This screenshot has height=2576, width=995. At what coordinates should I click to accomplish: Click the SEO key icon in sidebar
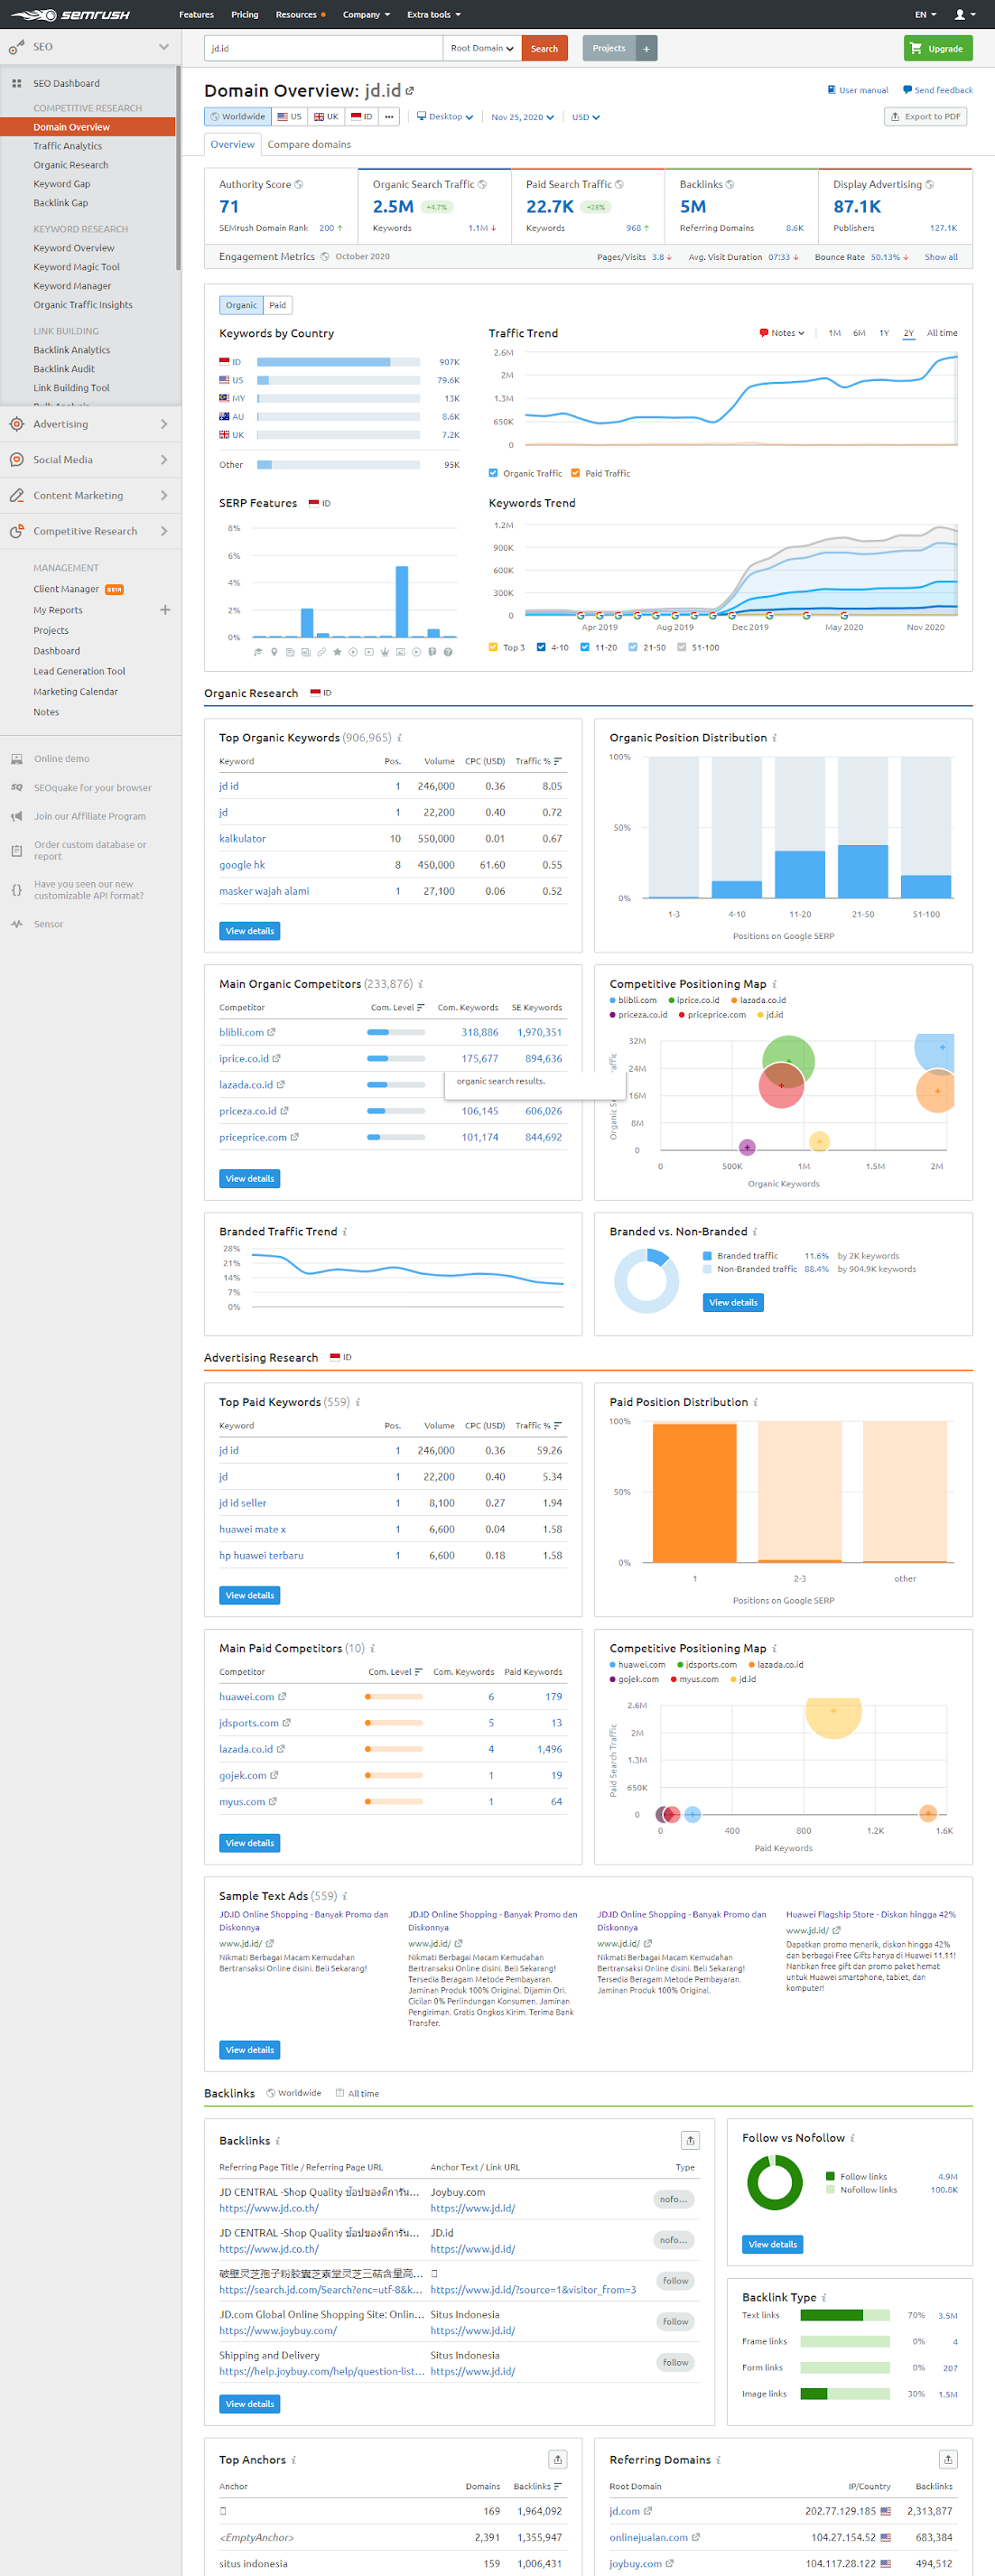click(16, 47)
